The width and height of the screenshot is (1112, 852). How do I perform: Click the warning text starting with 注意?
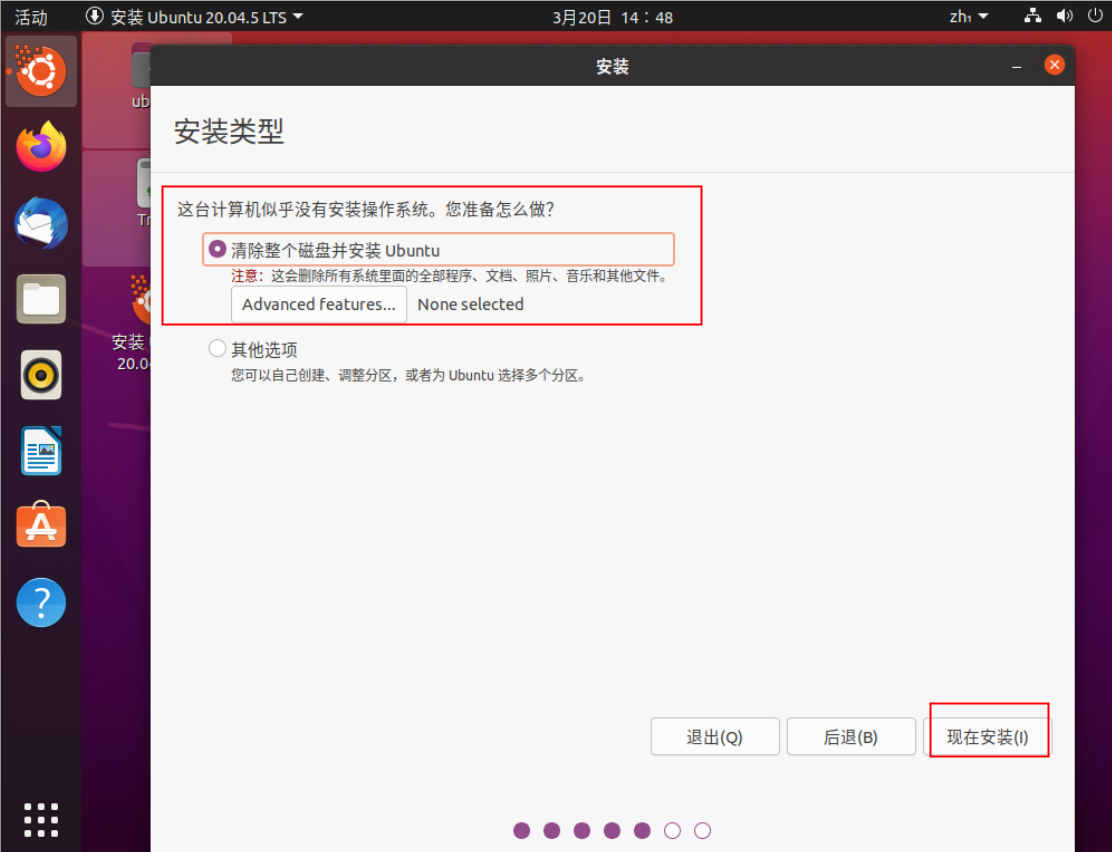(449, 276)
